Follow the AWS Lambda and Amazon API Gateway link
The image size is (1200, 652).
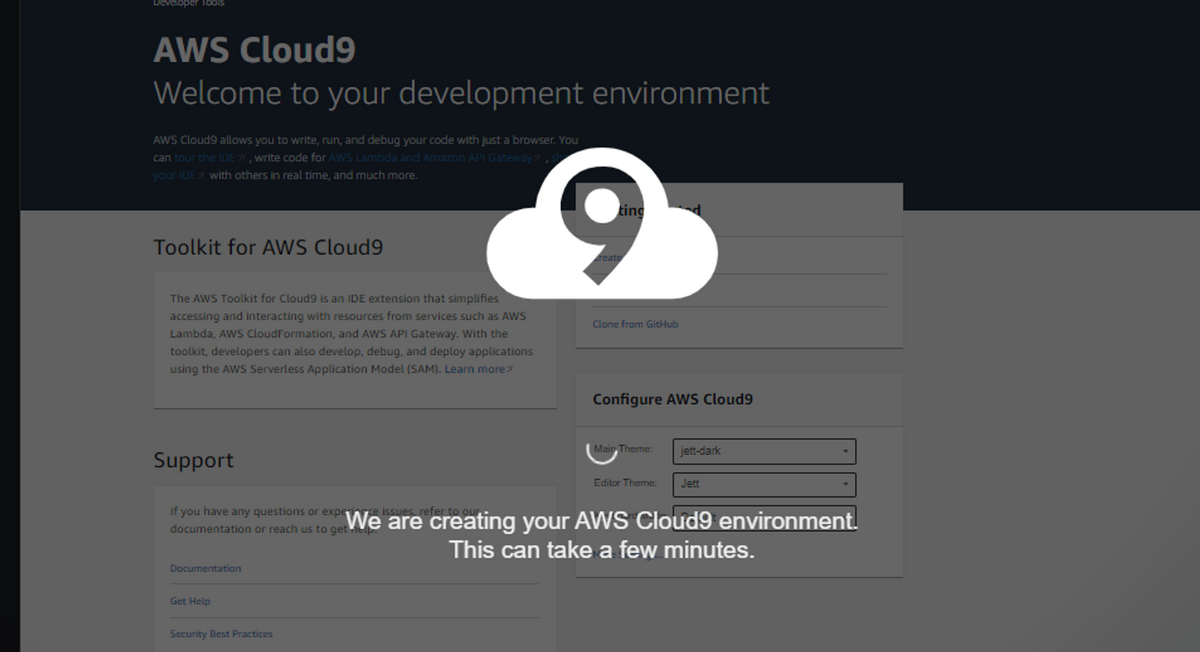435,158
